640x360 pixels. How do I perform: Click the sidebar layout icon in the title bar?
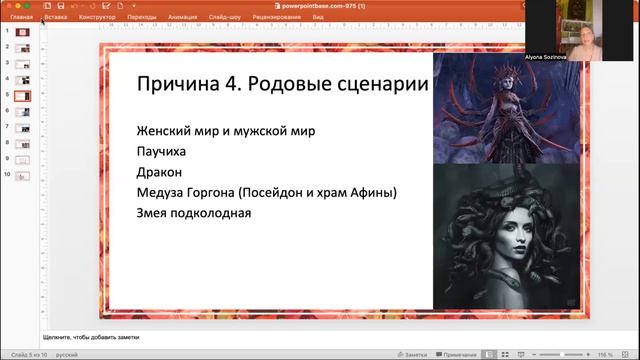pos(47,6)
